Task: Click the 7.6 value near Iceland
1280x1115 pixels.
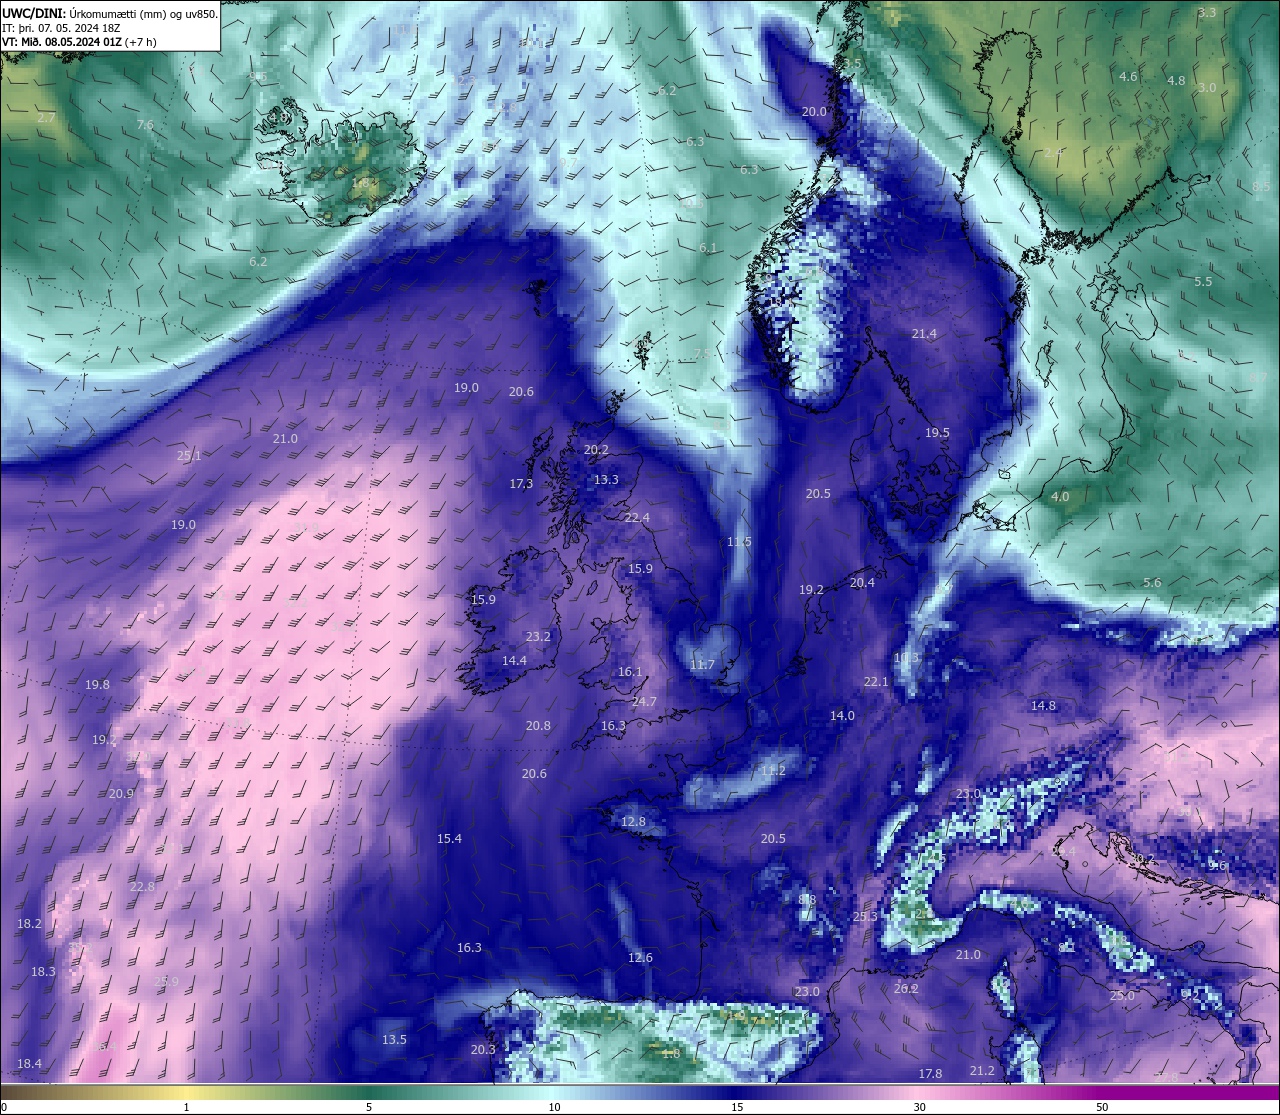Action: click(145, 125)
